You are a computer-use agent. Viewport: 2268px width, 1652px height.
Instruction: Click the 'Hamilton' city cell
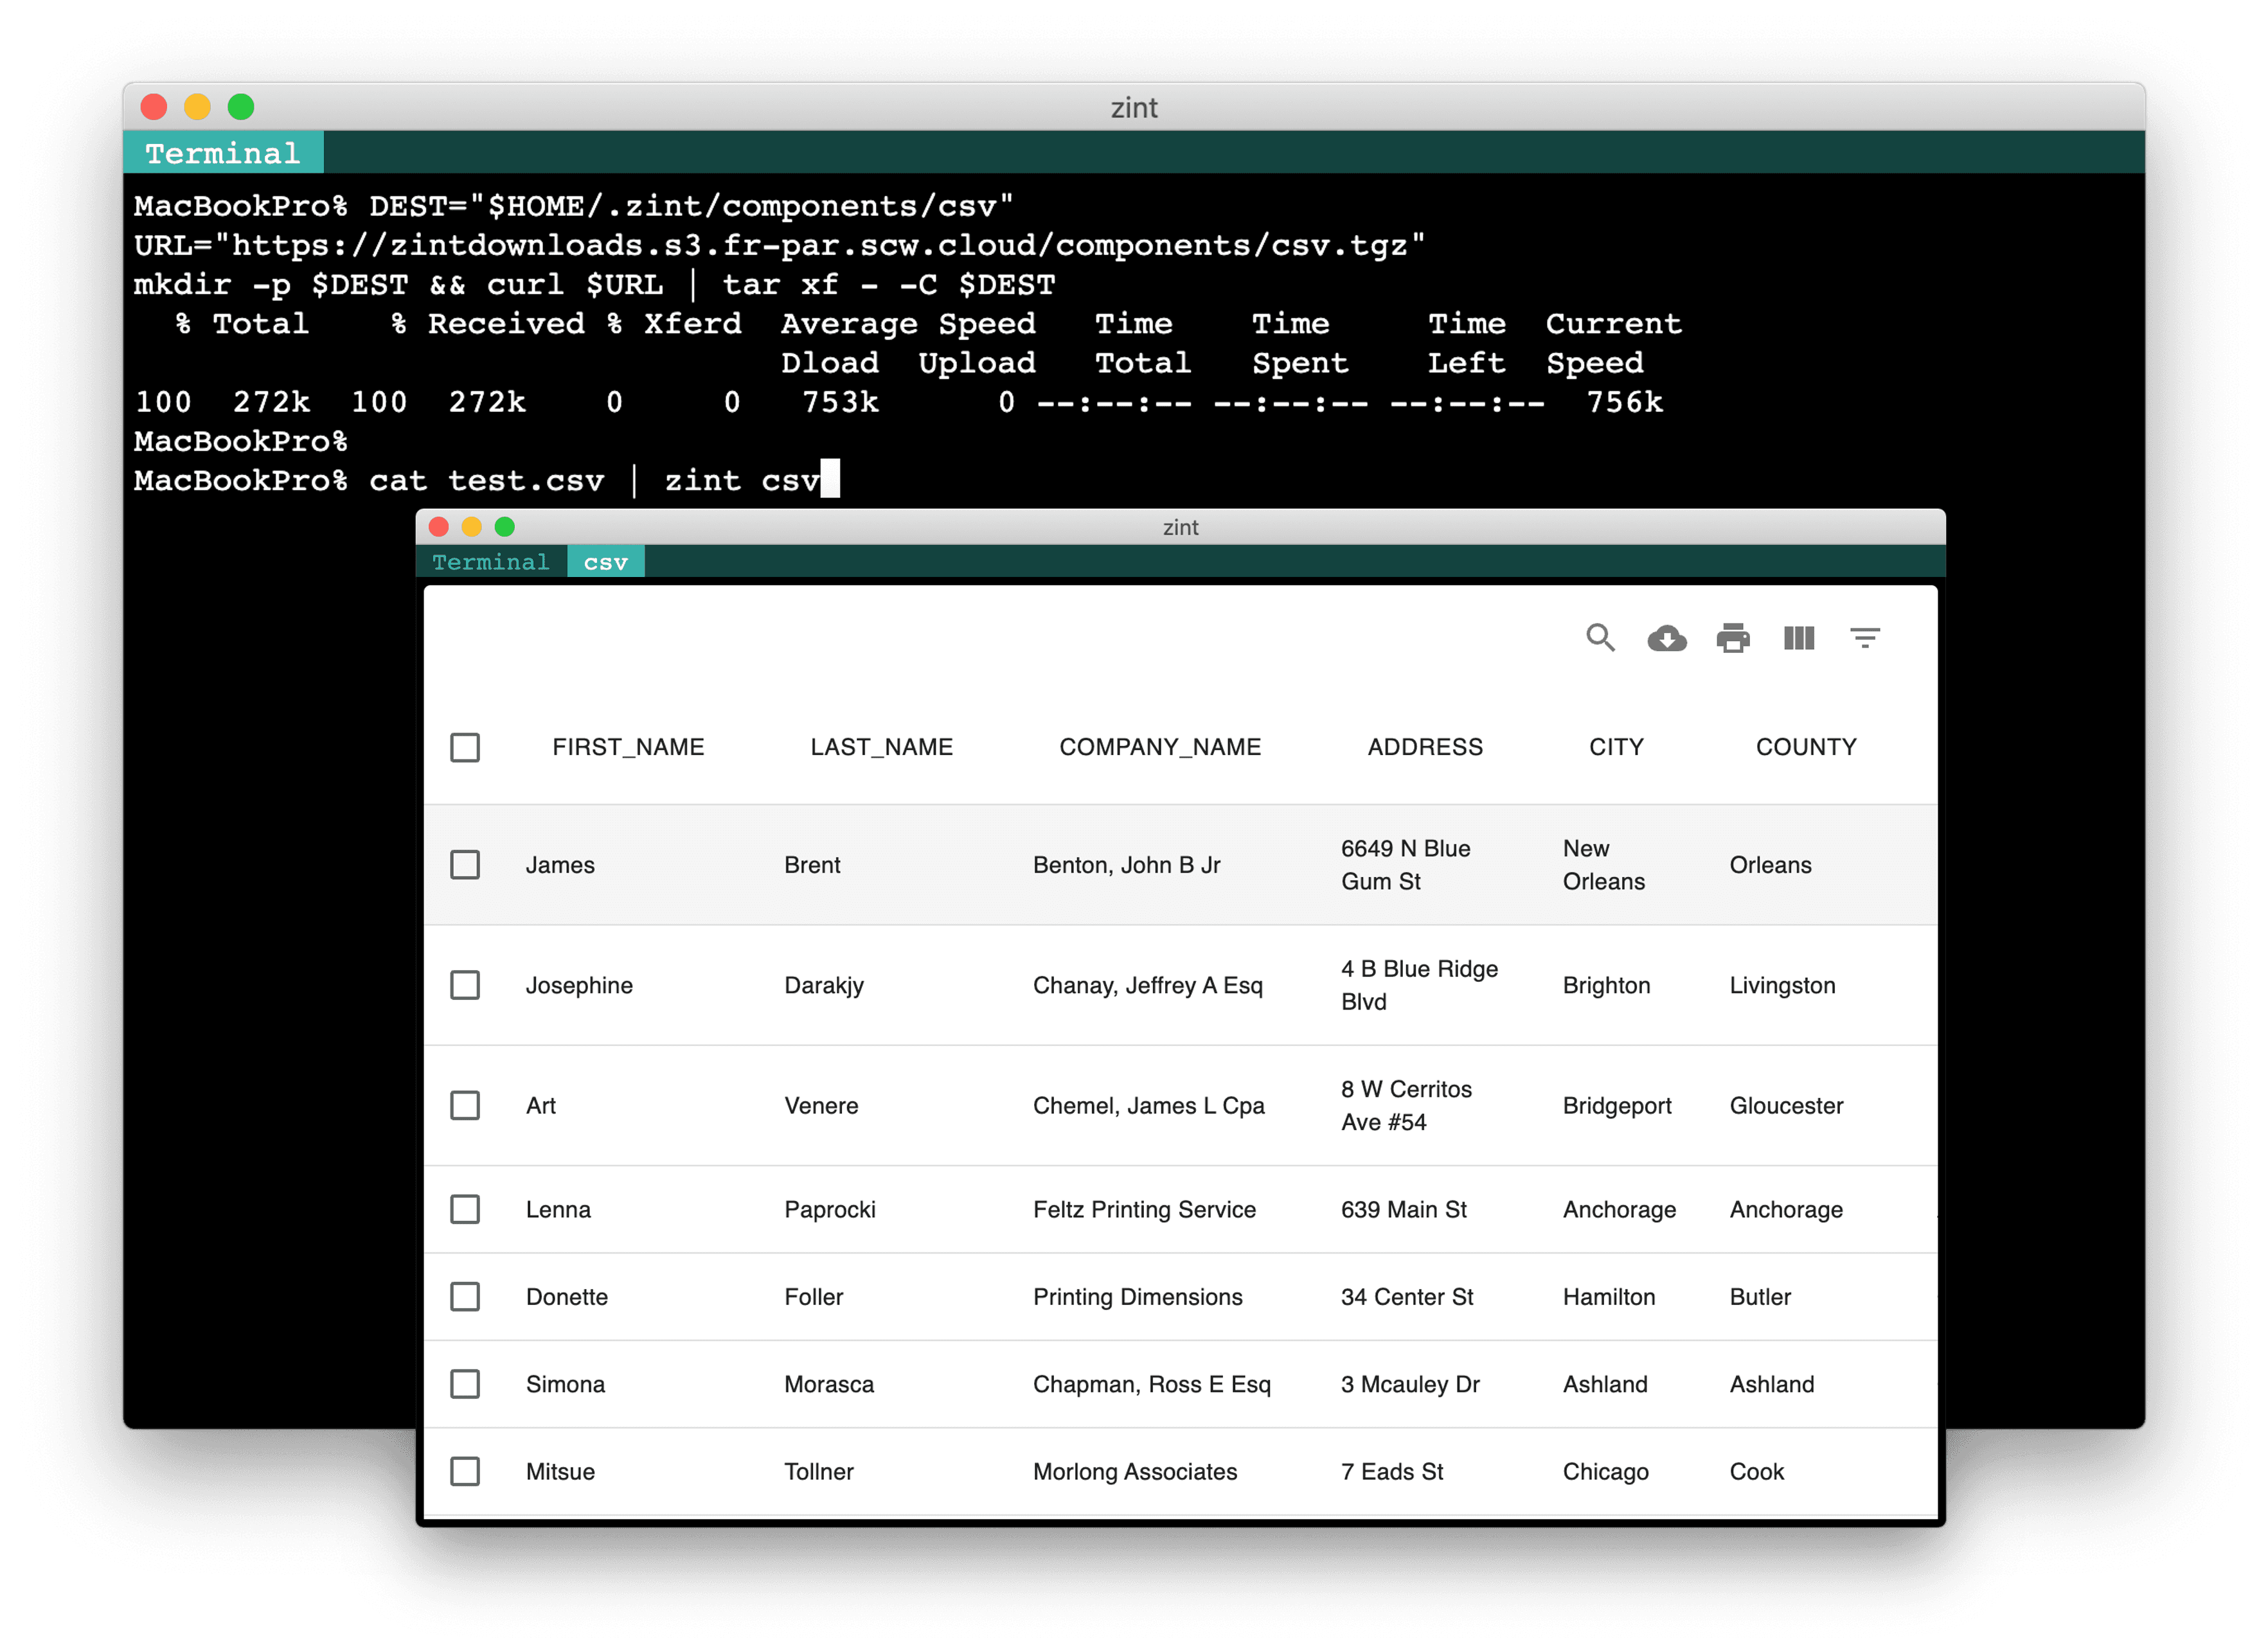click(1609, 1297)
